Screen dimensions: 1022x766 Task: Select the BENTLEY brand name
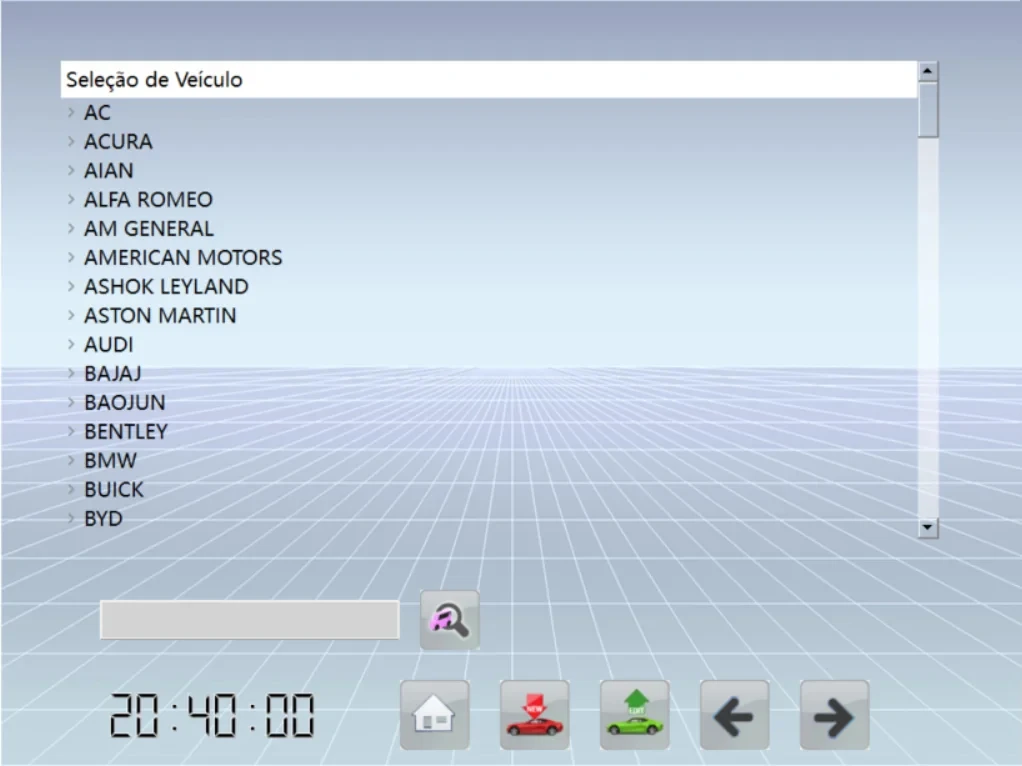coord(126,432)
